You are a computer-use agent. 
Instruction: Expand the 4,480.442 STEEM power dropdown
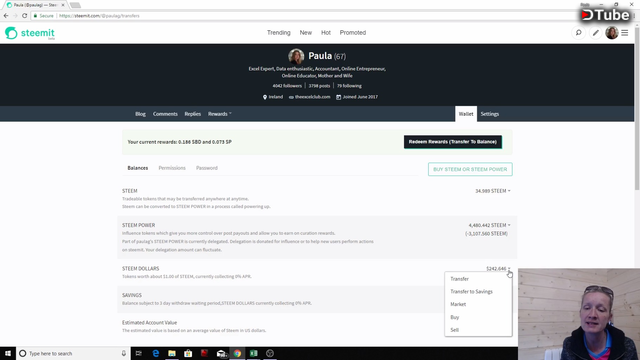[x=489, y=225]
